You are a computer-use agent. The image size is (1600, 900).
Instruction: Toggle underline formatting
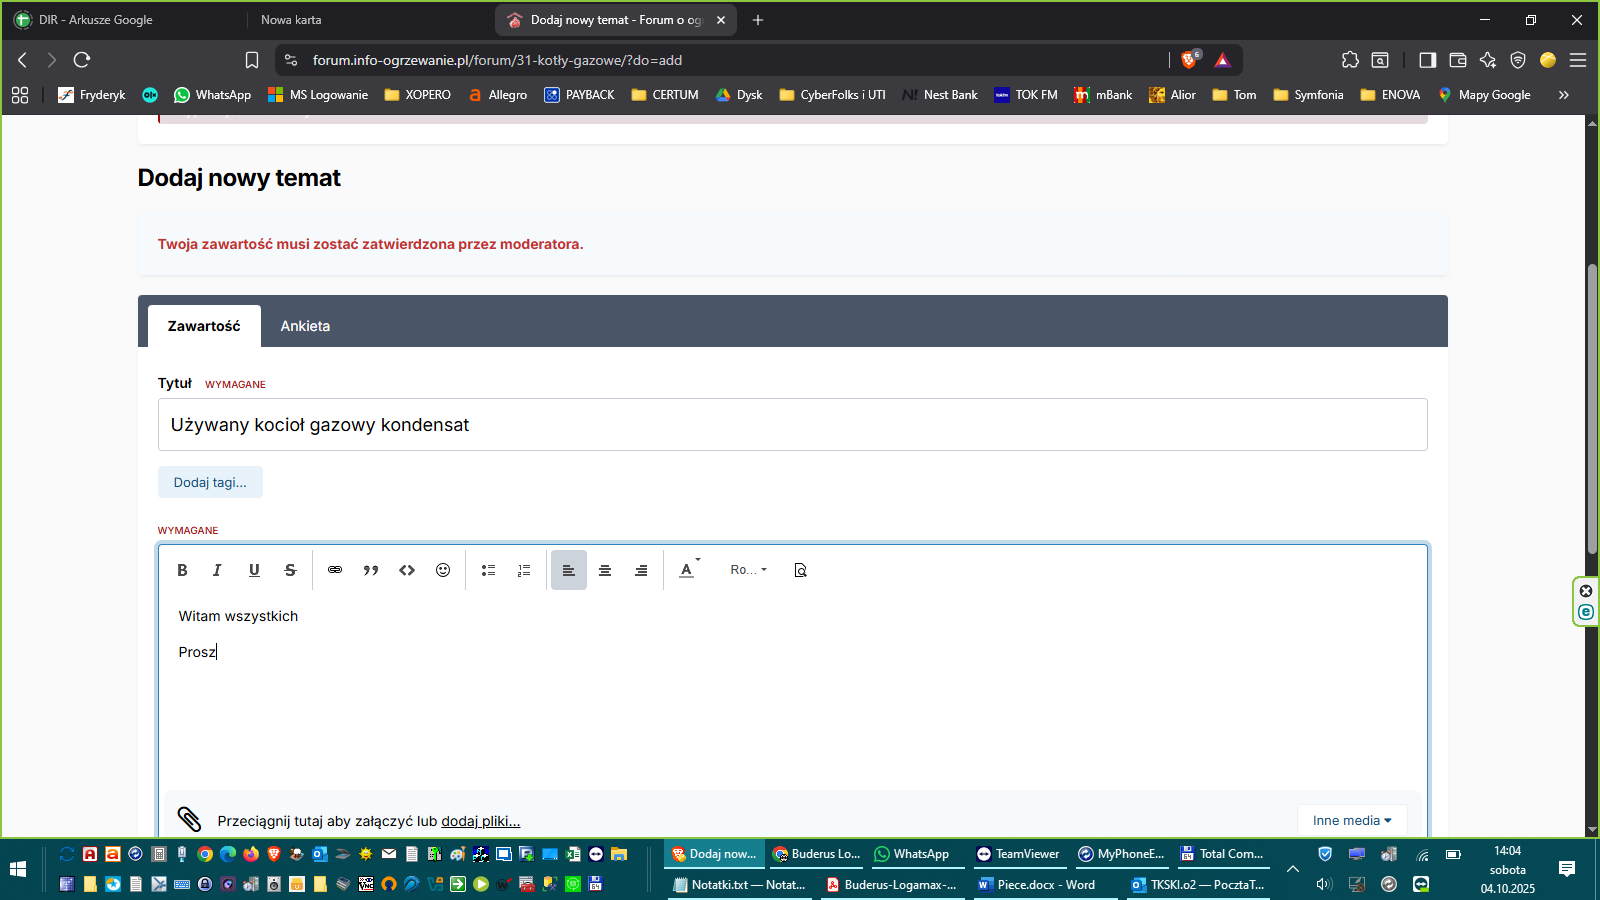[254, 570]
